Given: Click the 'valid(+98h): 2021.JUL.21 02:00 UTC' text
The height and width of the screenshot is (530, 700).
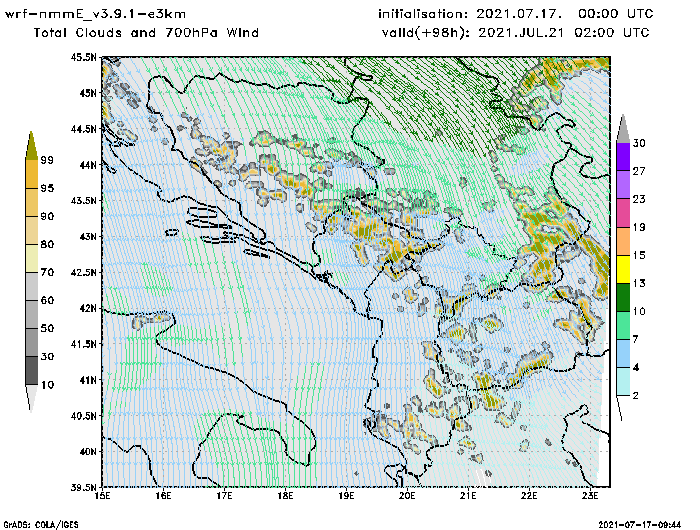Looking at the screenshot, I should pyautogui.click(x=516, y=33).
